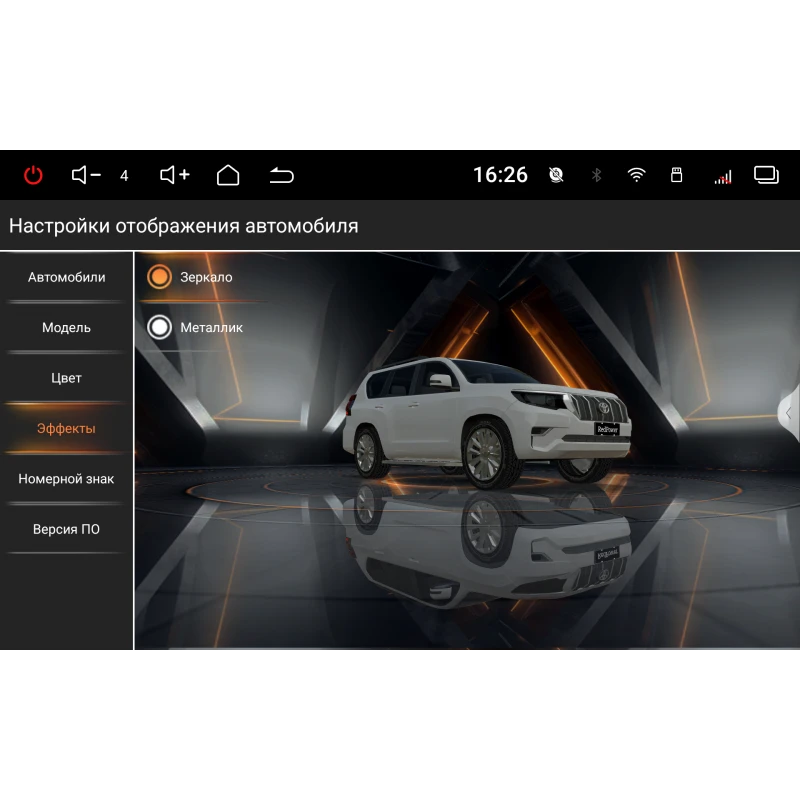Tap the cellular signal strength icon
Viewport: 800px width, 800px height.
click(x=722, y=177)
